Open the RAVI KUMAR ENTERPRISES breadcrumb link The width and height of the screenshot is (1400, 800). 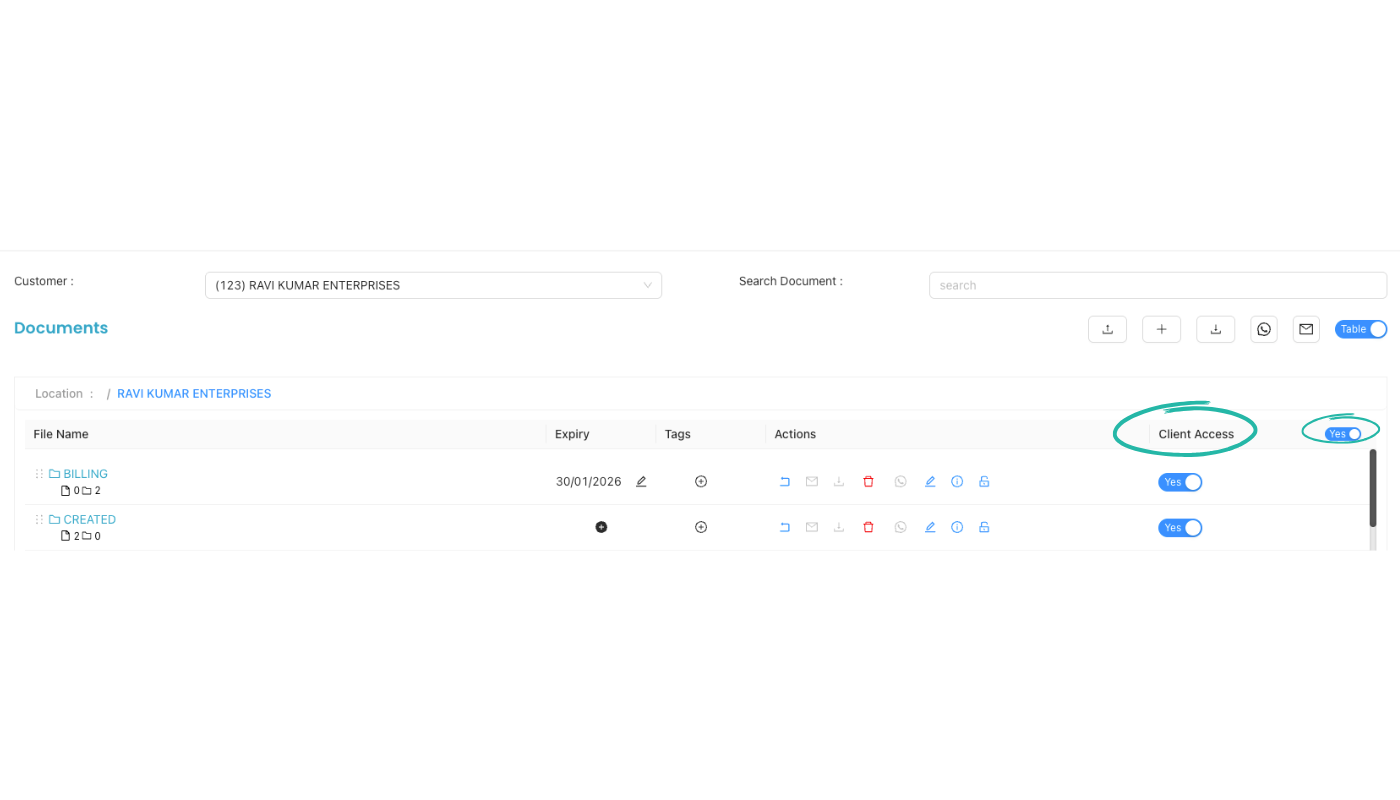pyautogui.click(x=193, y=393)
